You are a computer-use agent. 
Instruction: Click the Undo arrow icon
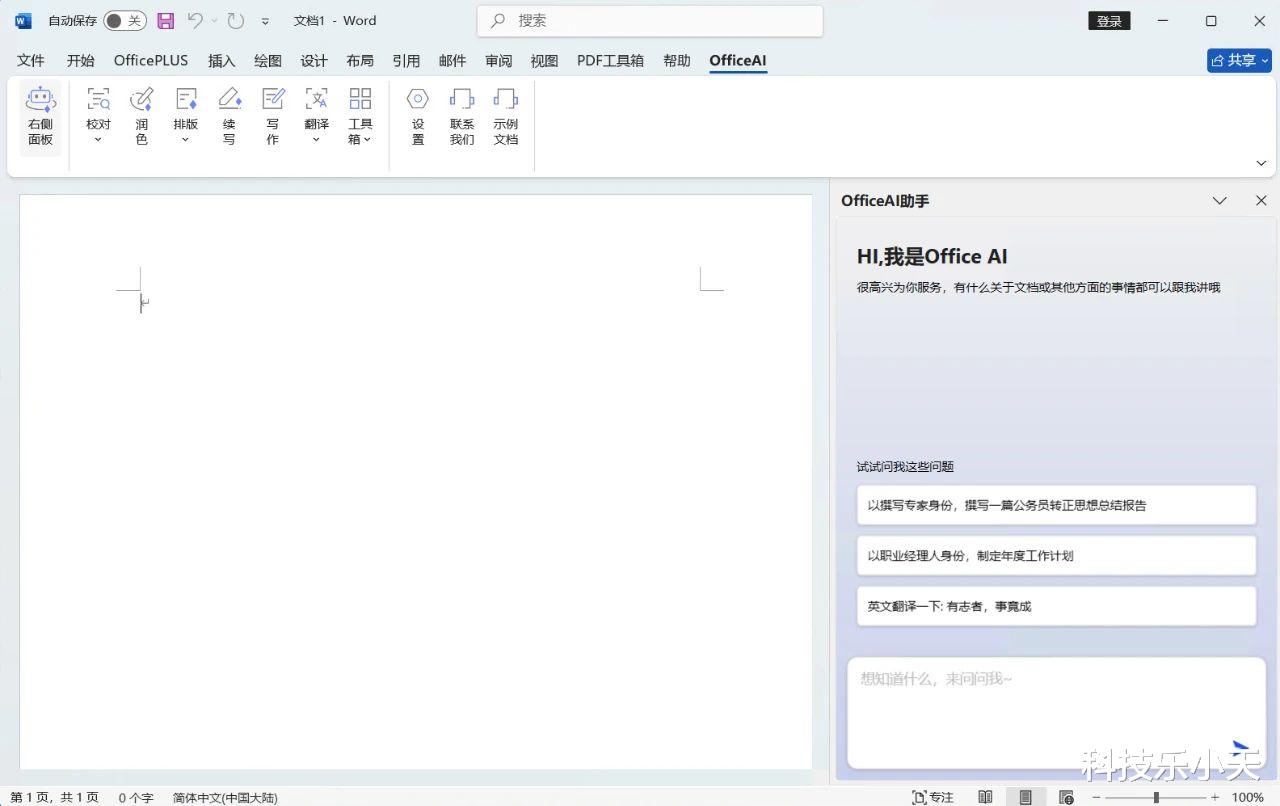(x=196, y=20)
